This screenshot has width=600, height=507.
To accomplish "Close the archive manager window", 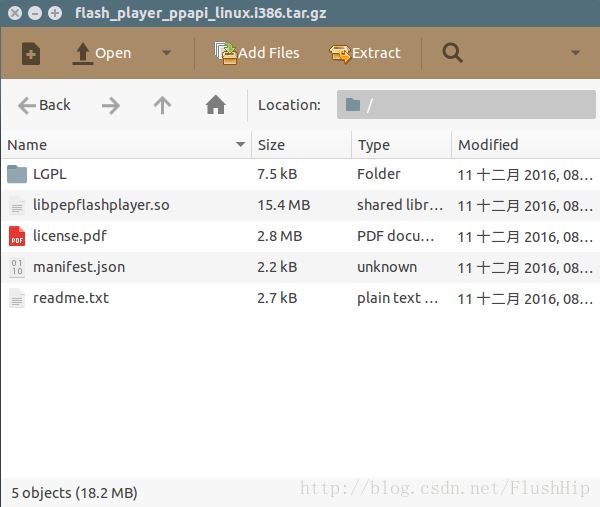I will [15, 13].
